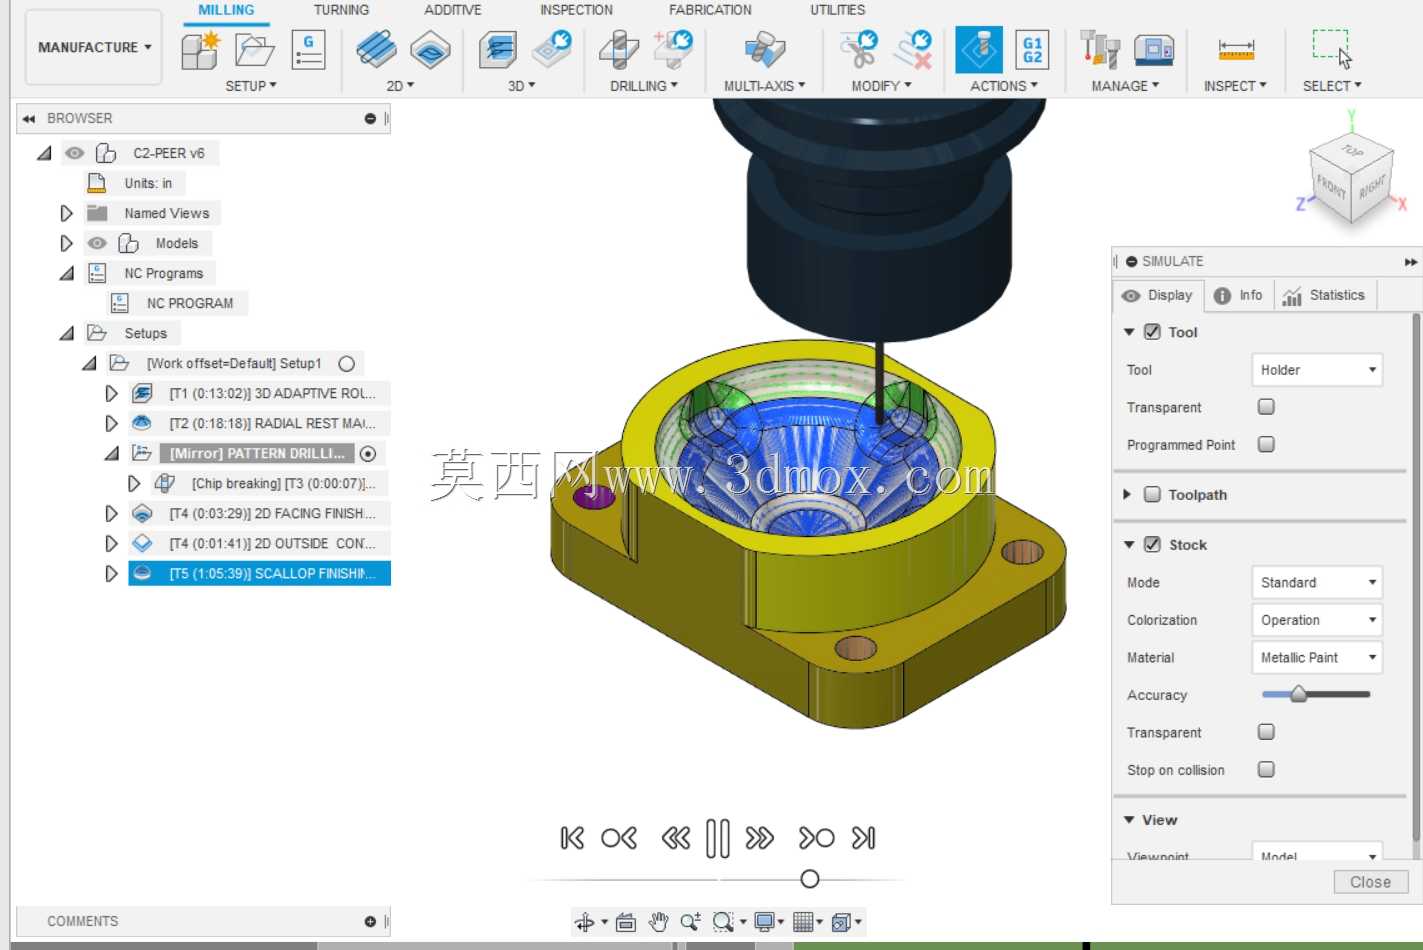Click the Hole Recognition icon
The image size is (1423, 950).
673,49
